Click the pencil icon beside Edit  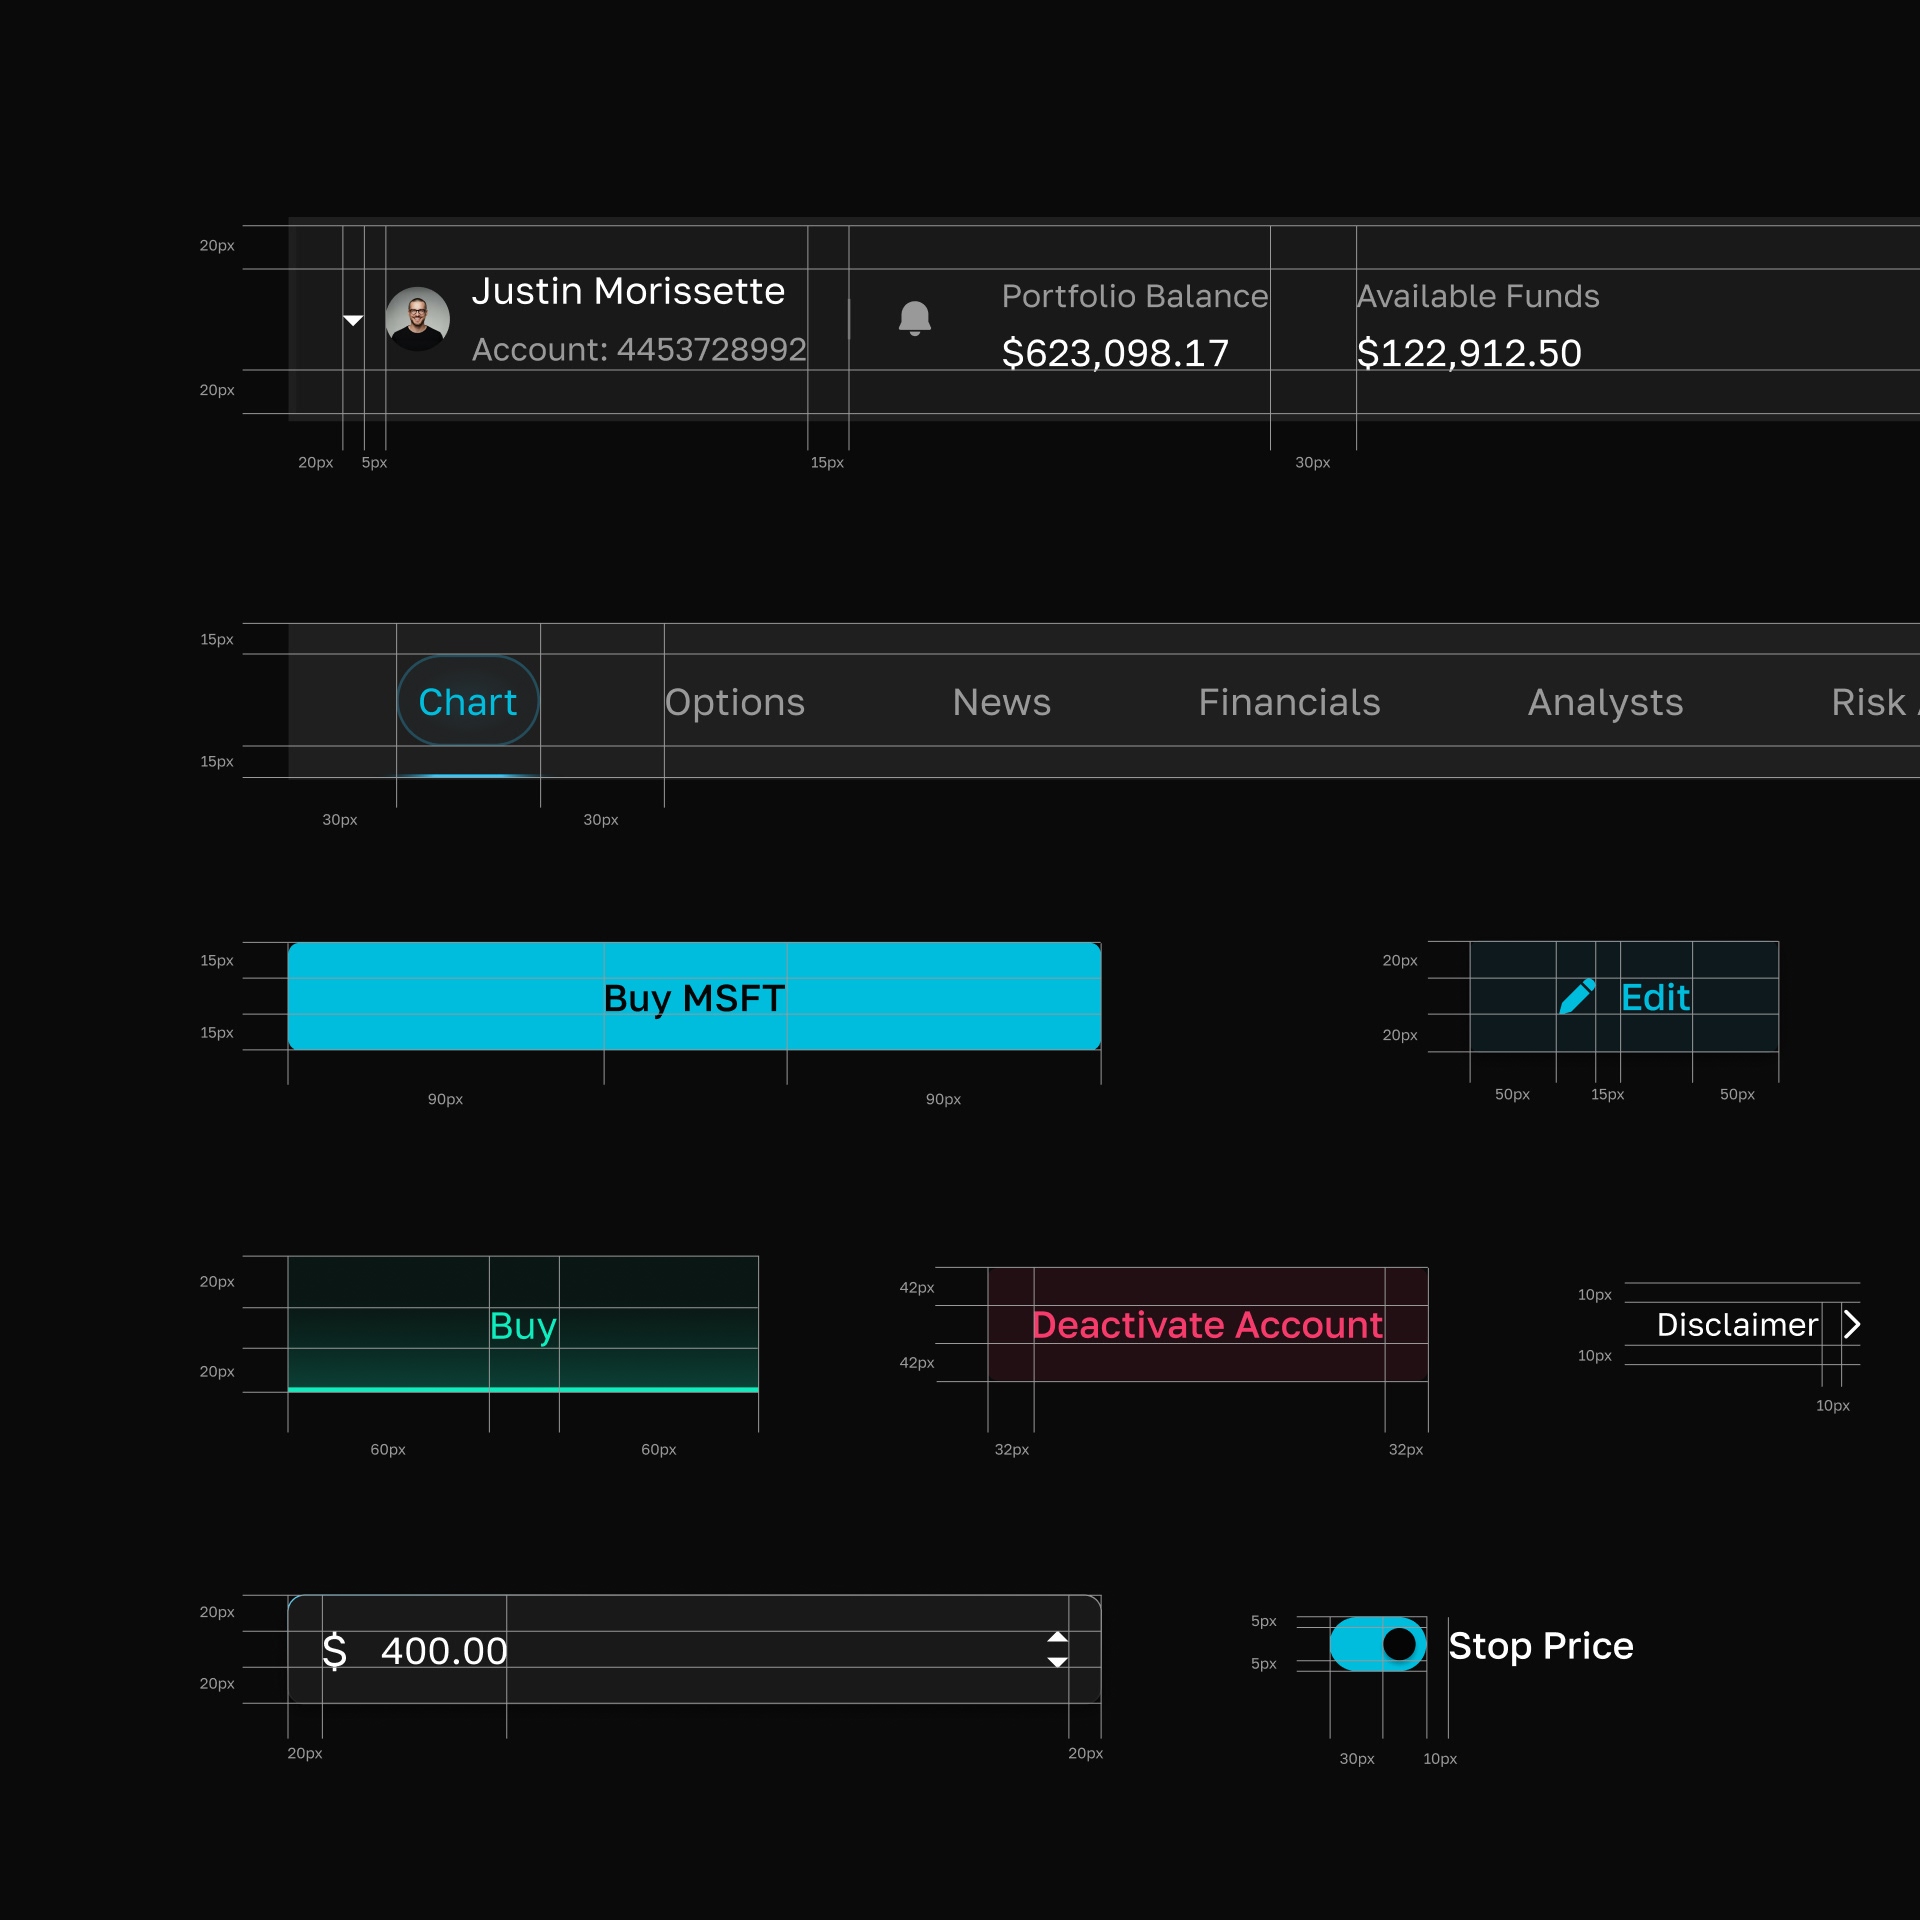tap(1577, 997)
